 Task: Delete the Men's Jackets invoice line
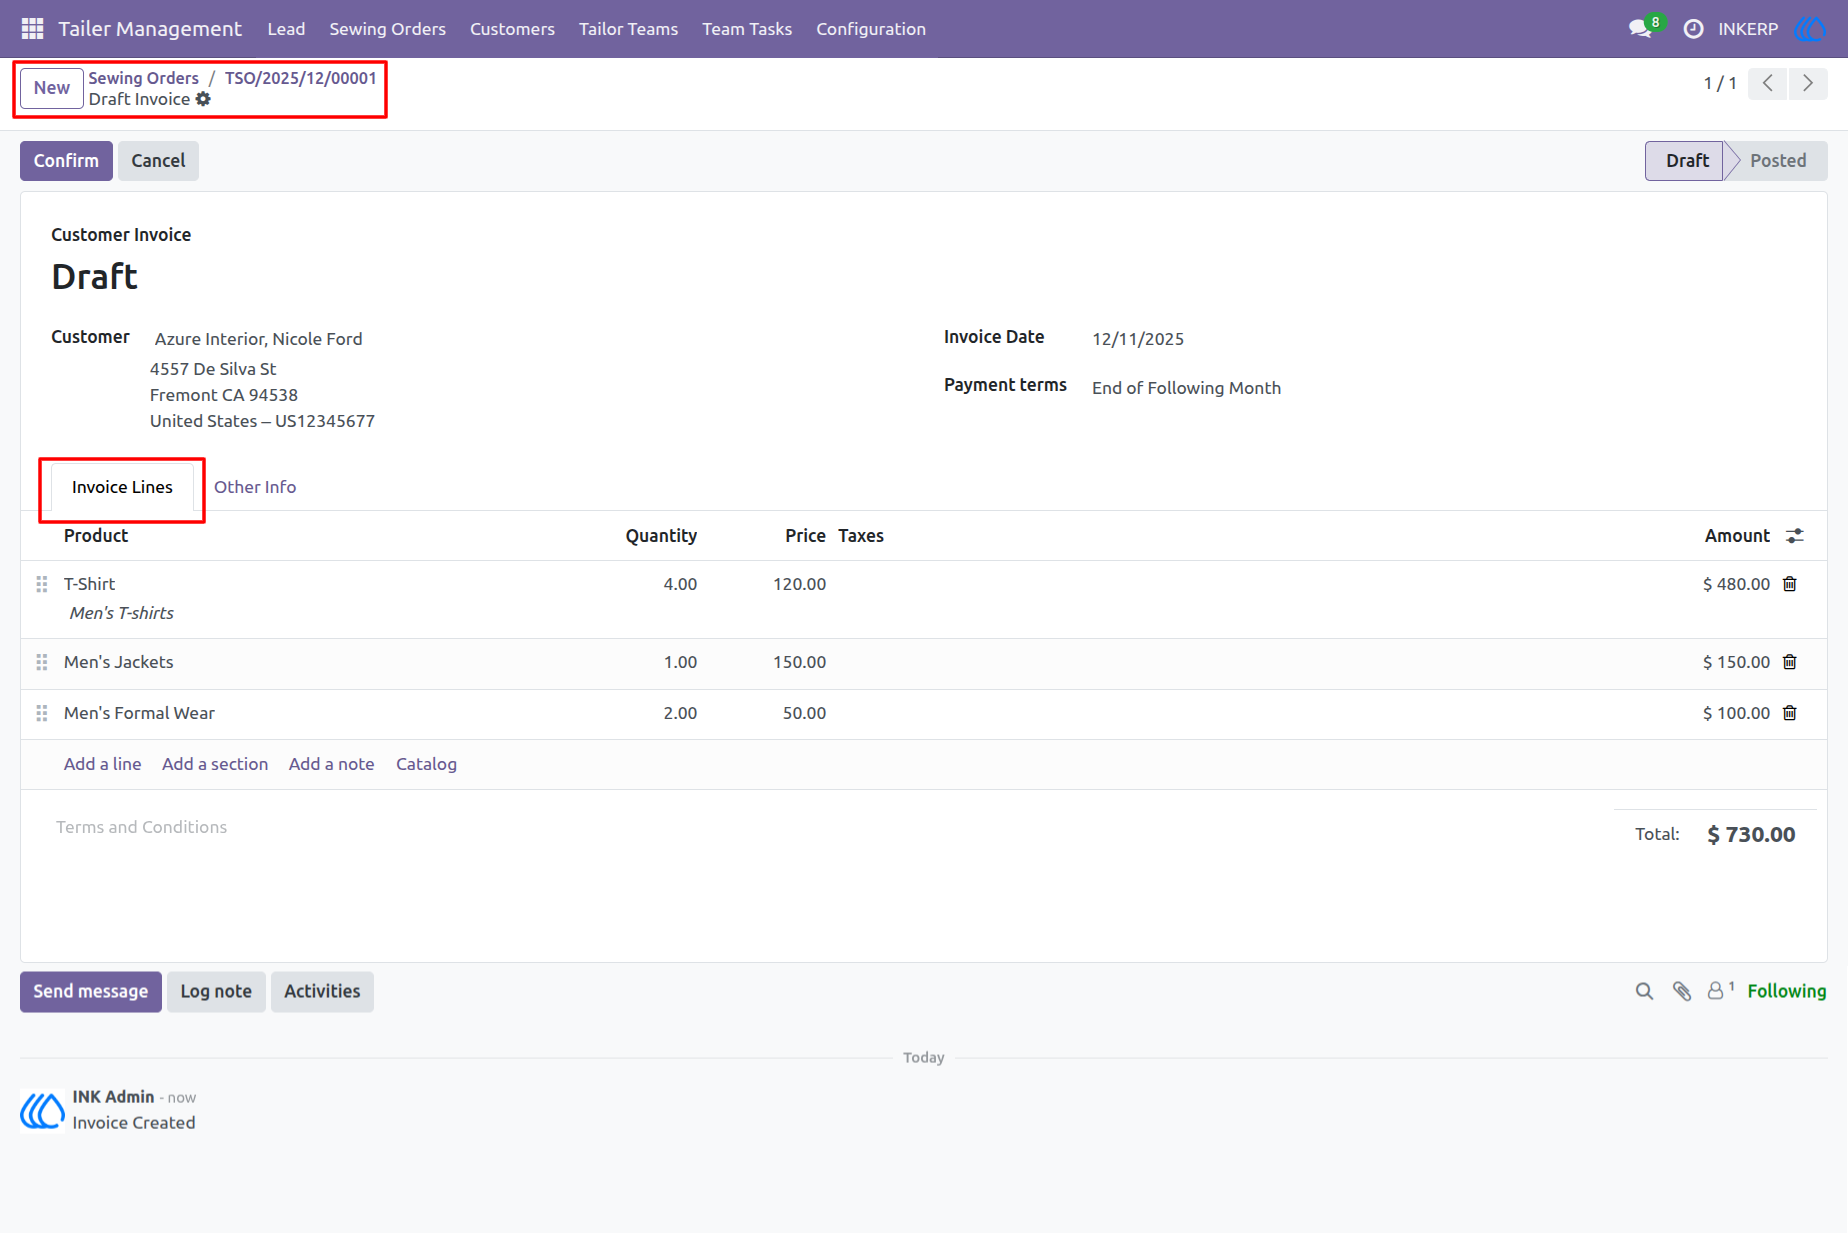click(x=1790, y=662)
